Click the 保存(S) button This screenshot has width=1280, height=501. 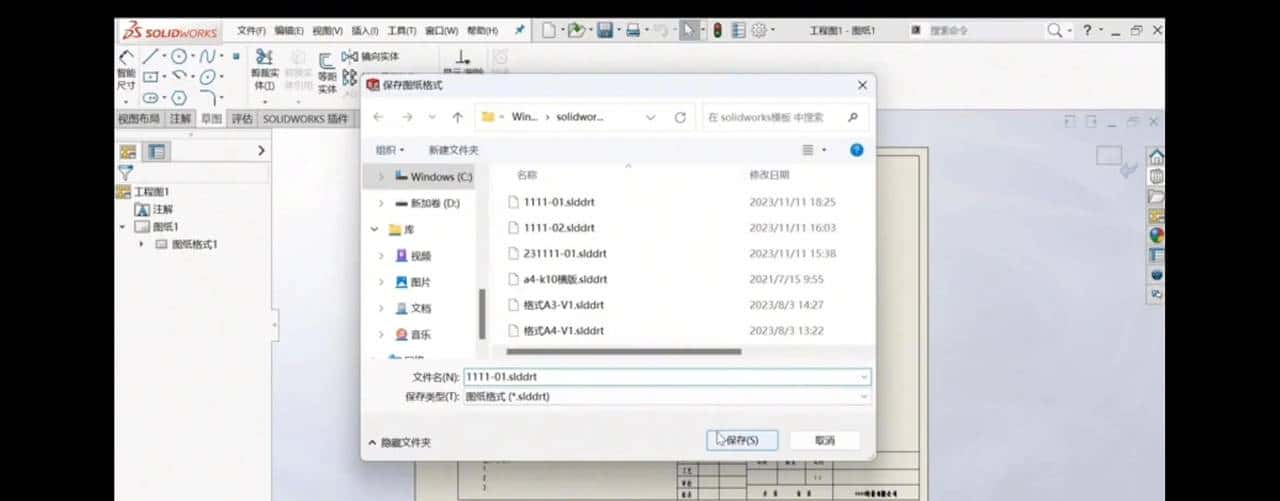[742, 440]
